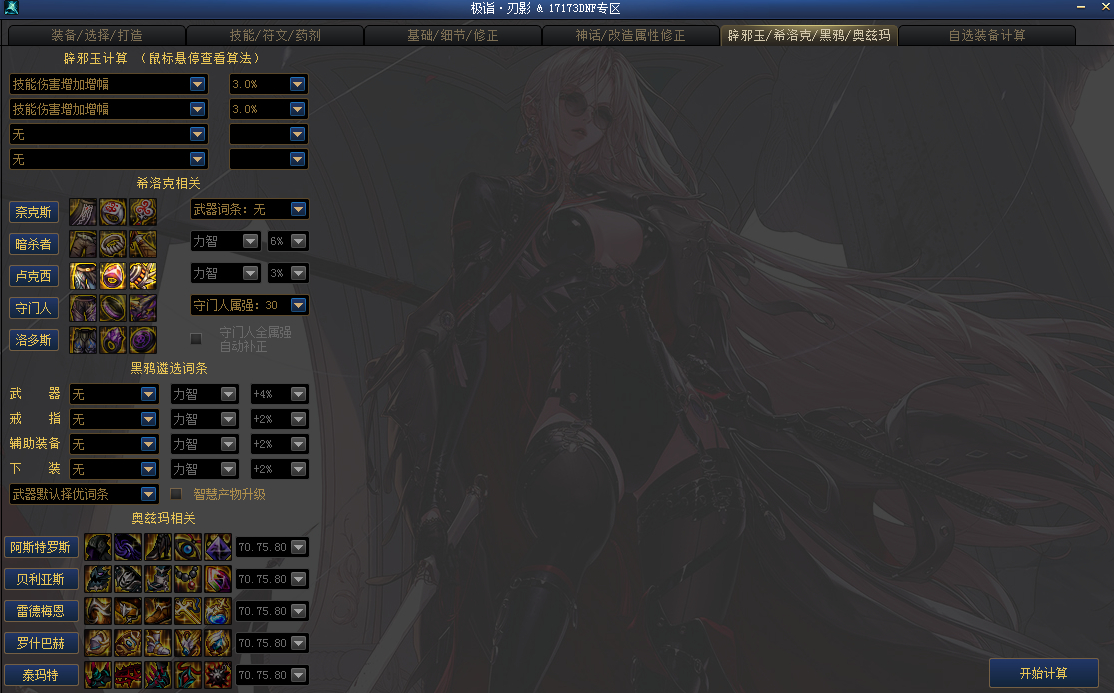Open 基础/细节/修正 tab
This screenshot has width=1114, height=693.
pos(453,36)
